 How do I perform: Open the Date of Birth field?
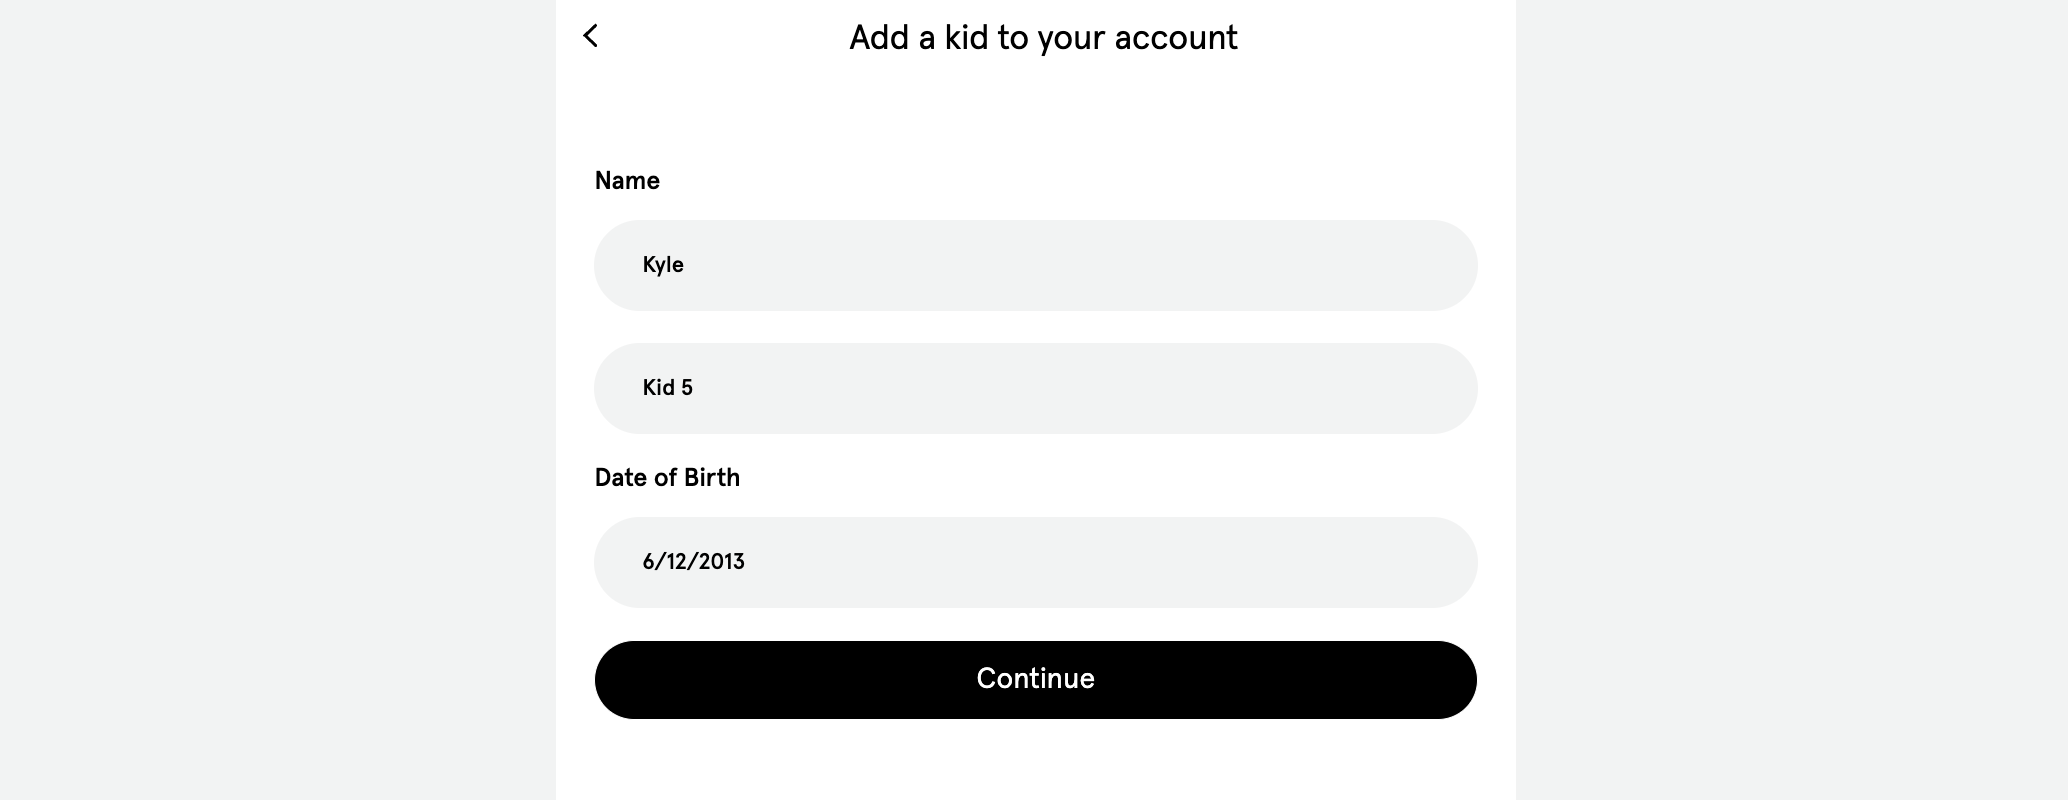1035,562
